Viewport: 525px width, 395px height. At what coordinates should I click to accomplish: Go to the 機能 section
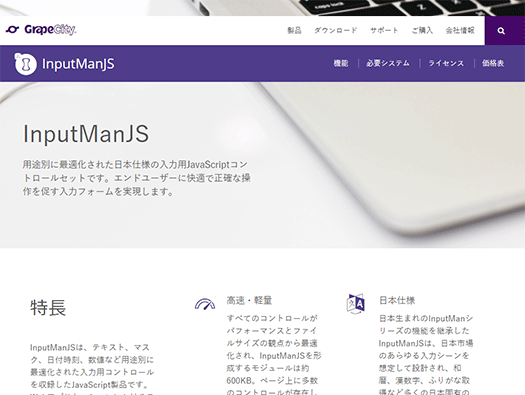click(341, 63)
